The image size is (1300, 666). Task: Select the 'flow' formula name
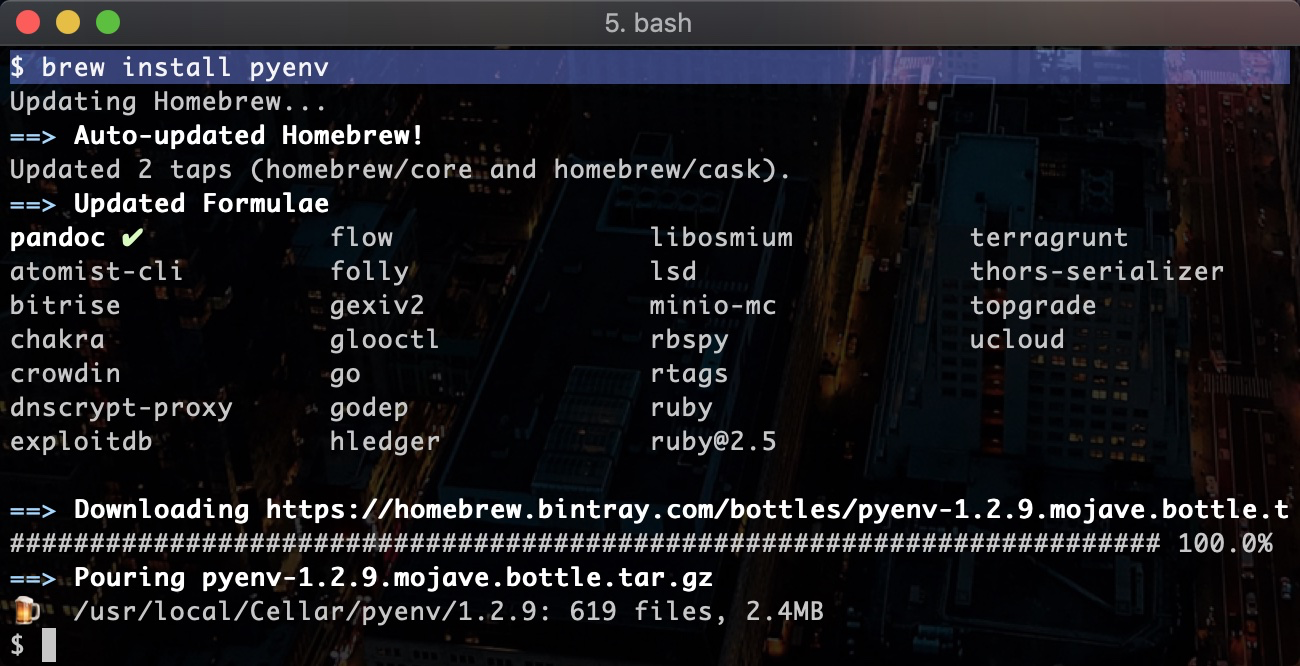[x=361, y=238]
